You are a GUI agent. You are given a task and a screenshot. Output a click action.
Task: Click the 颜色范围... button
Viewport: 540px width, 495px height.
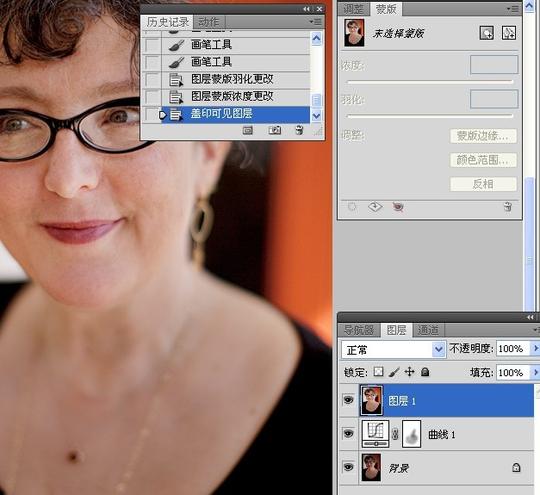click(483, 160)
